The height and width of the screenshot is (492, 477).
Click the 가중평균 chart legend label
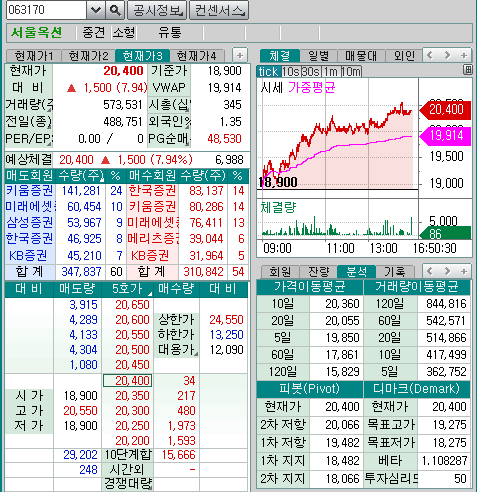coord(311,88)
